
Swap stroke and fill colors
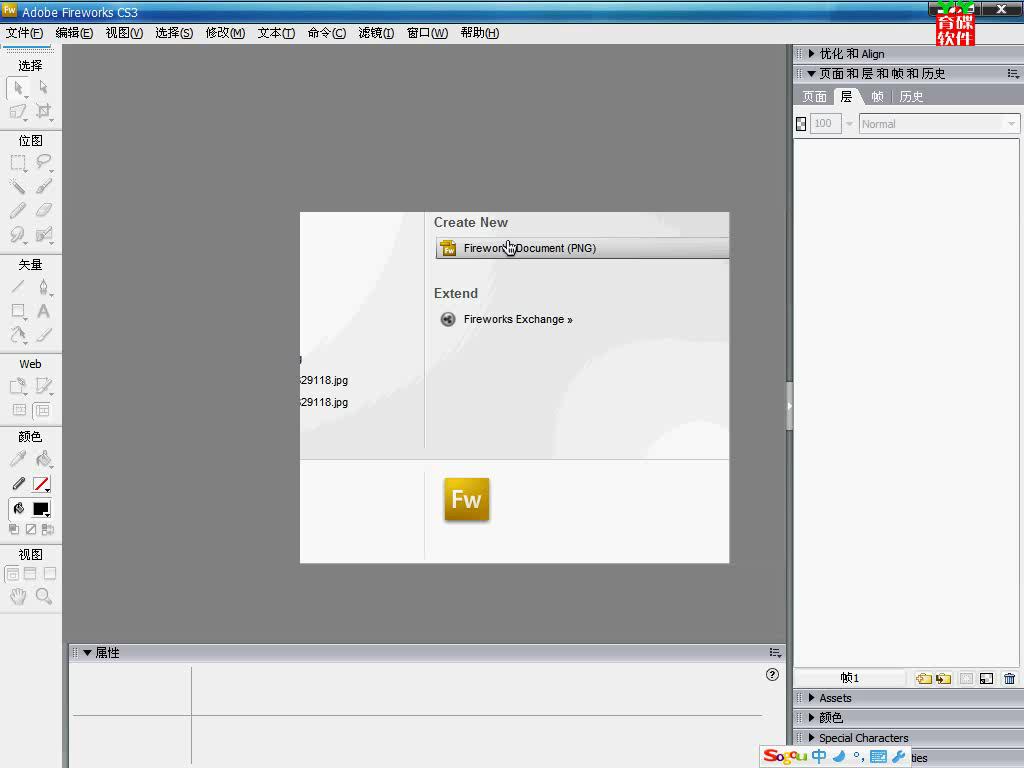[x=48, y=530]
